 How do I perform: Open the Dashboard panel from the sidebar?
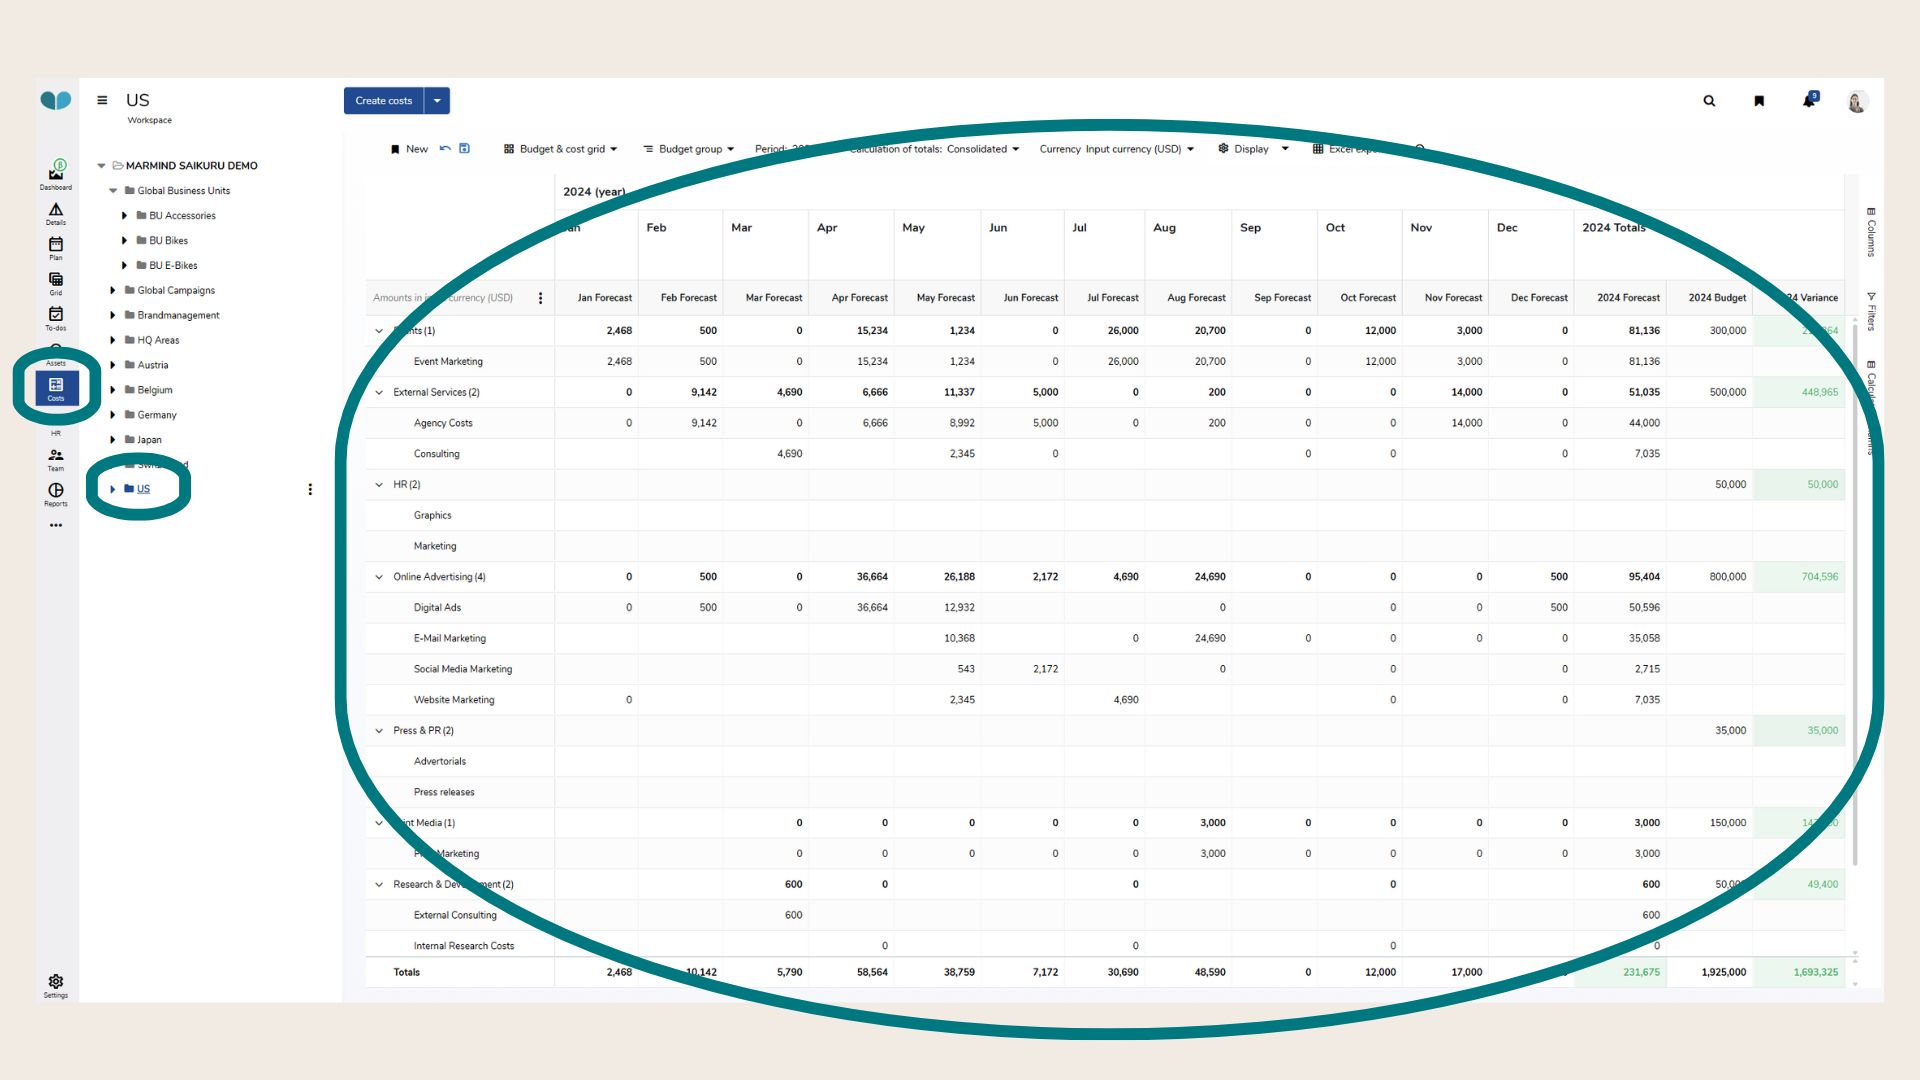(56, 172)
